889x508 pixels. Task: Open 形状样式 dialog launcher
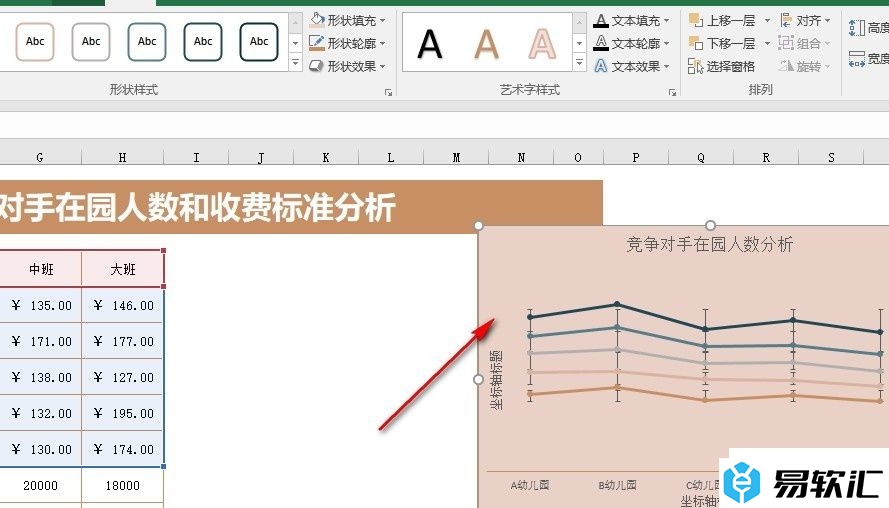click(388, 92)
